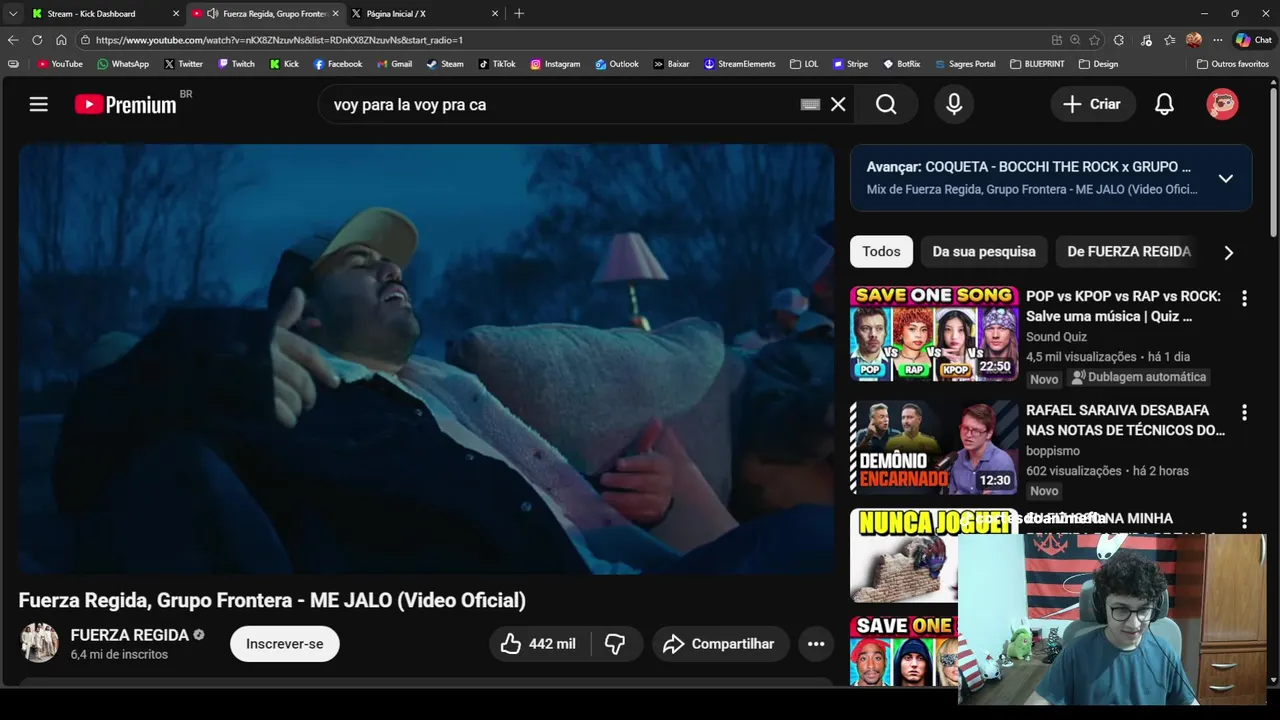Subscribe with Inscrever-se button
The image size is (1280, 720).
tap(285, 644)
